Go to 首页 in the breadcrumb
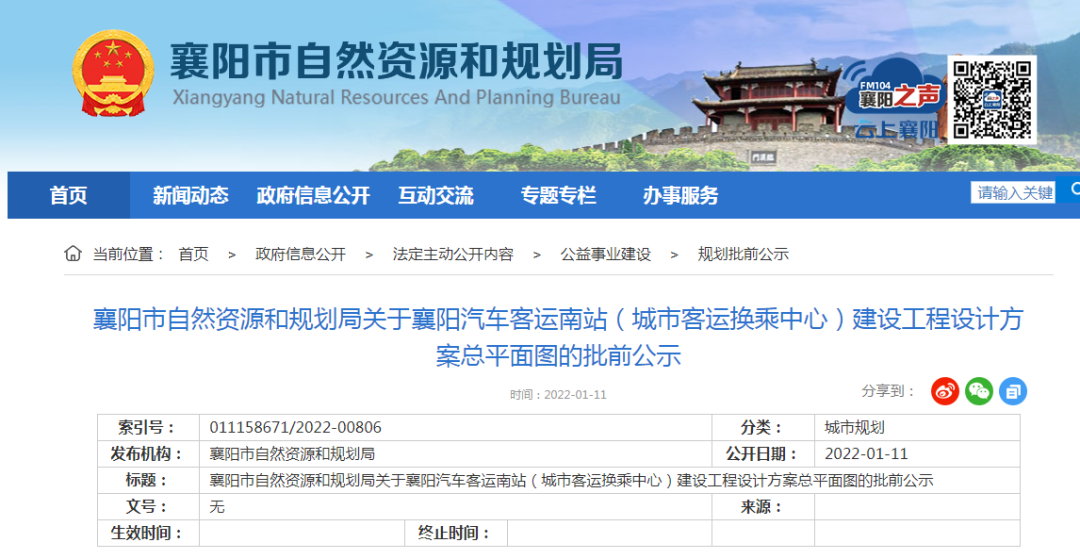 point(193,254)
